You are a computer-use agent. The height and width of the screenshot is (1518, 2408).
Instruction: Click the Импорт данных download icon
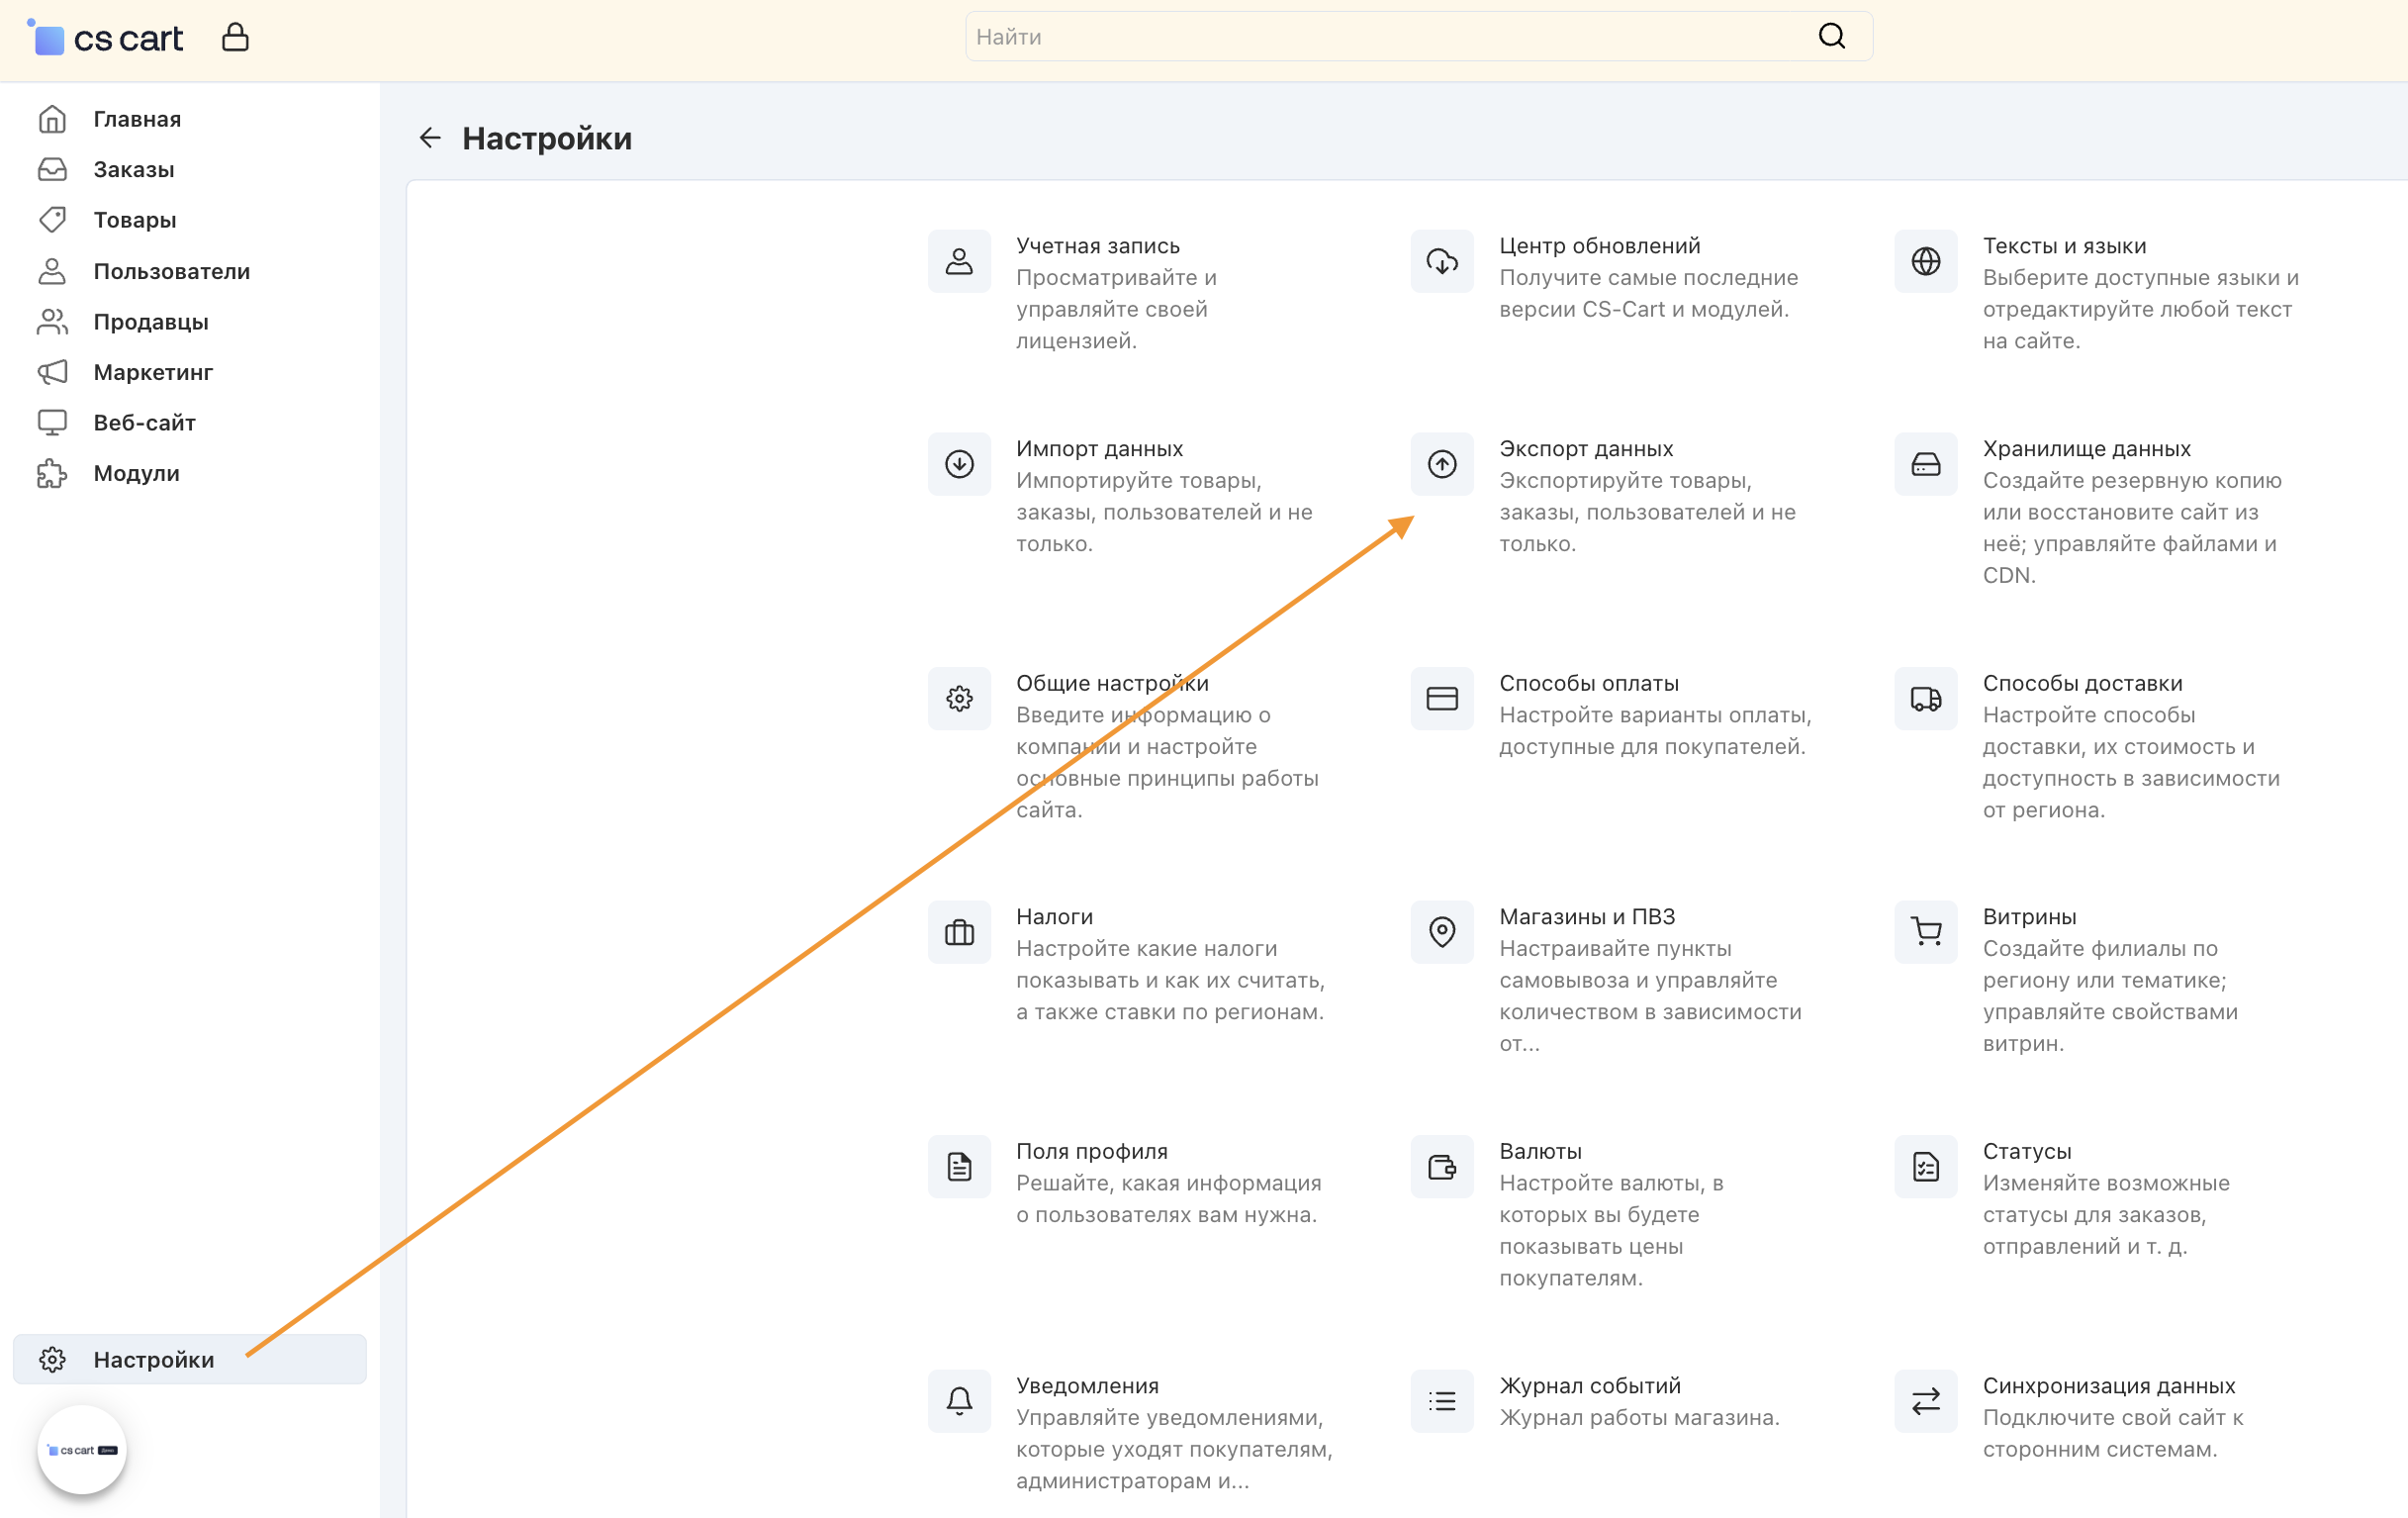tap(959, 464)
